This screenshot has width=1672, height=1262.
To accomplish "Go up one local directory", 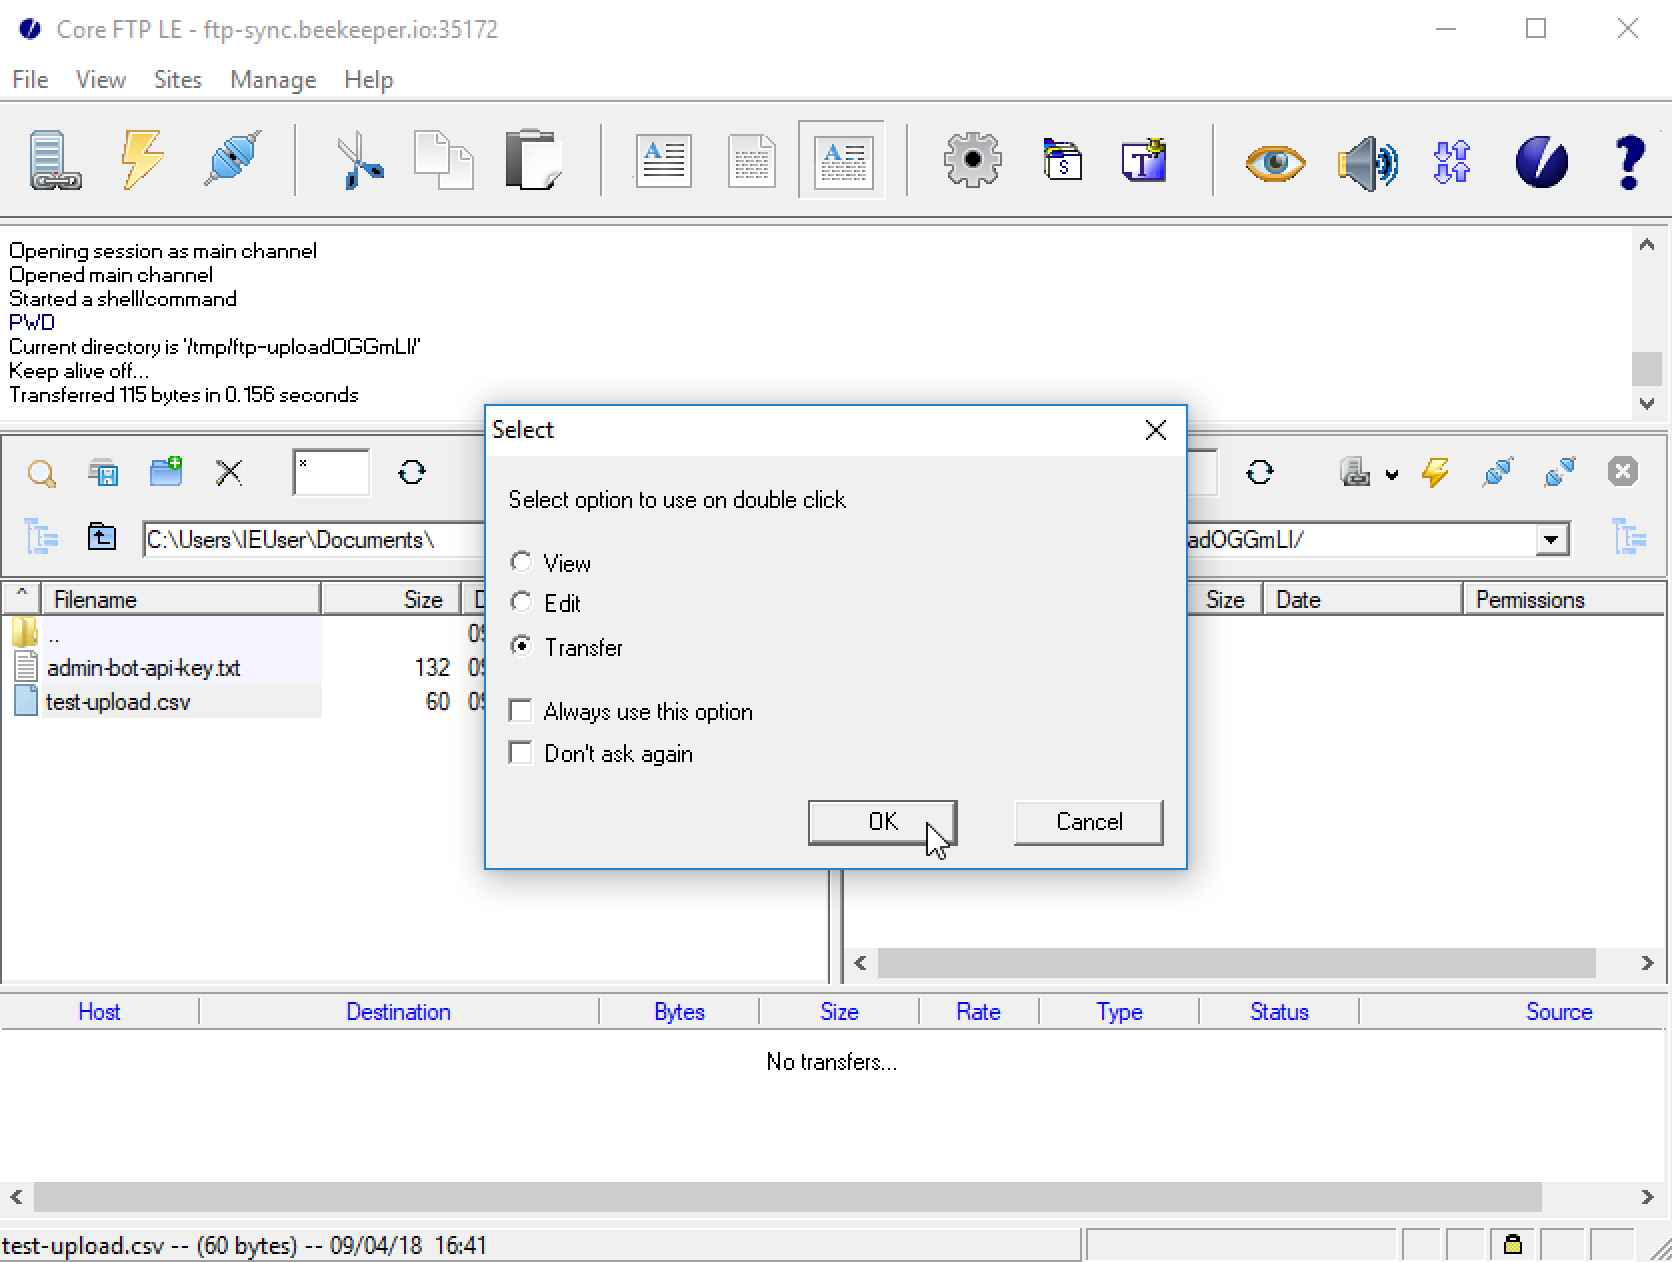I will click(101, 537).
